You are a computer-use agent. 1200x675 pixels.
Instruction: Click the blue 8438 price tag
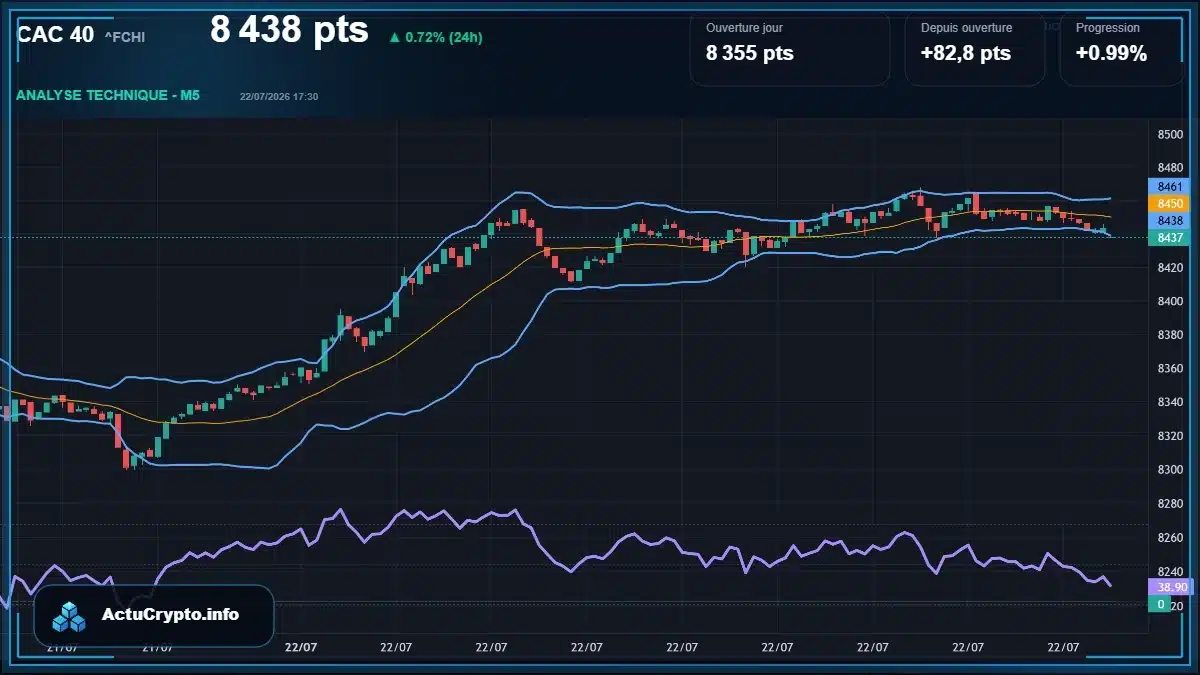coord(1168,220)
